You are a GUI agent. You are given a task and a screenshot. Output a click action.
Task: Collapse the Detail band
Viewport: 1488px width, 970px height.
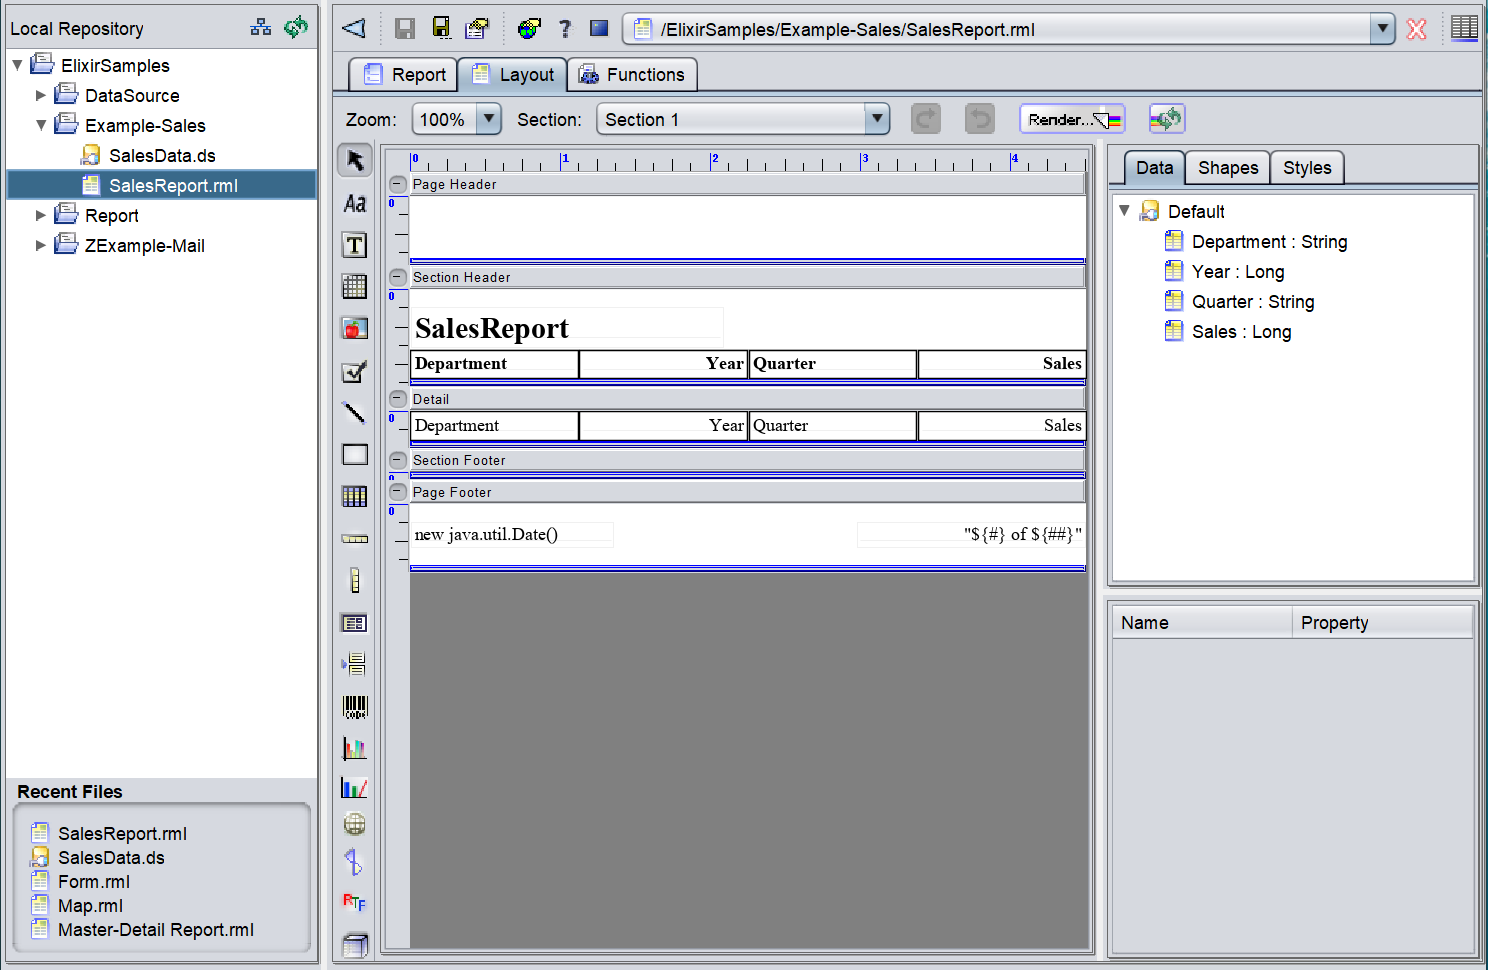click(398, 399)
